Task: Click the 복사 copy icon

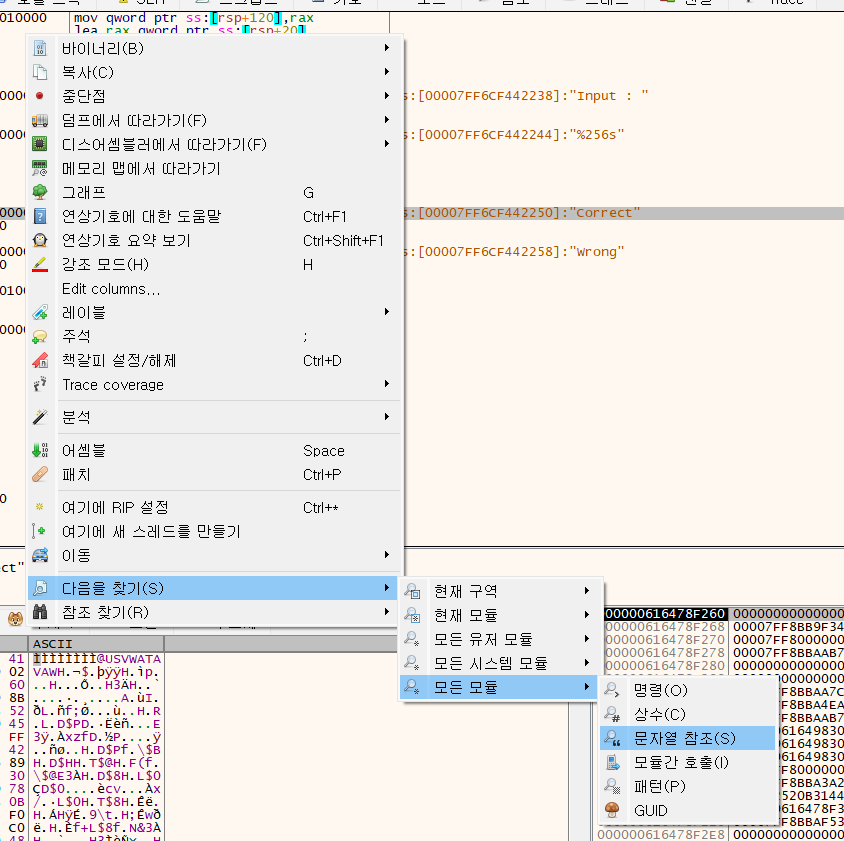Action: (x=40, y=72)
